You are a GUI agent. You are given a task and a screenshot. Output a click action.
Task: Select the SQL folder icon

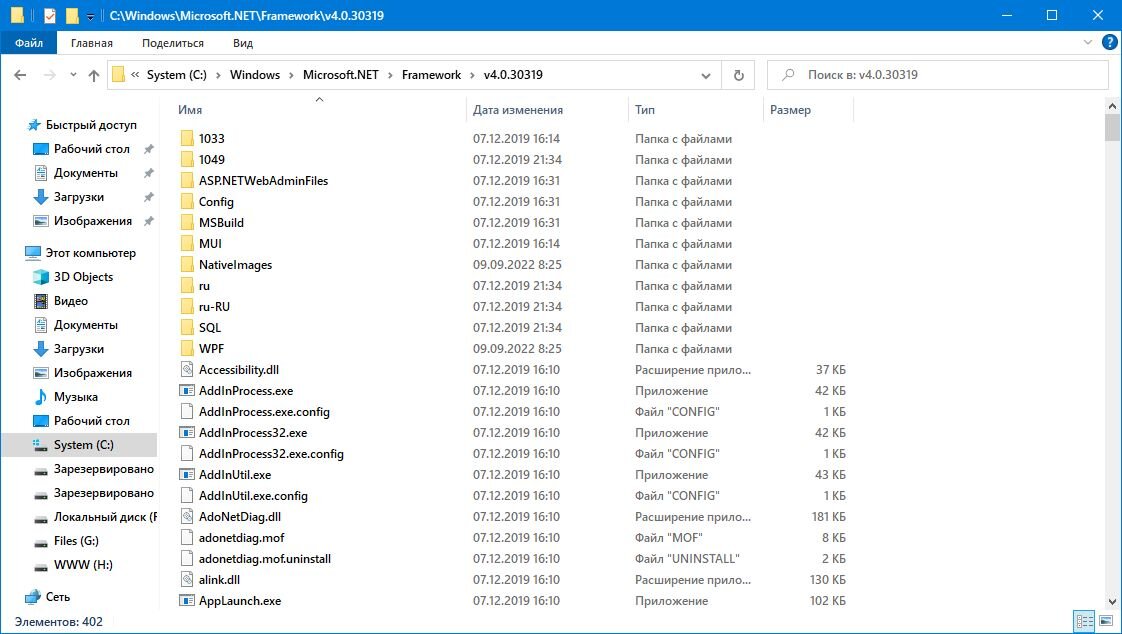(187, 327)
